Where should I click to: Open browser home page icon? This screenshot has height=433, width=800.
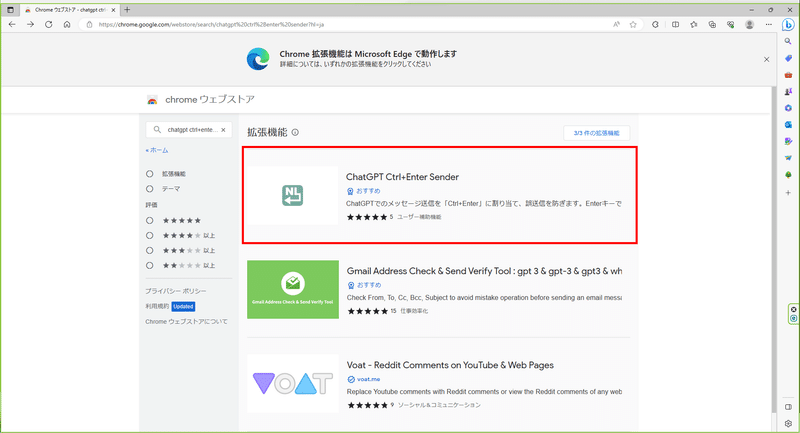click(x=67, y=24)
